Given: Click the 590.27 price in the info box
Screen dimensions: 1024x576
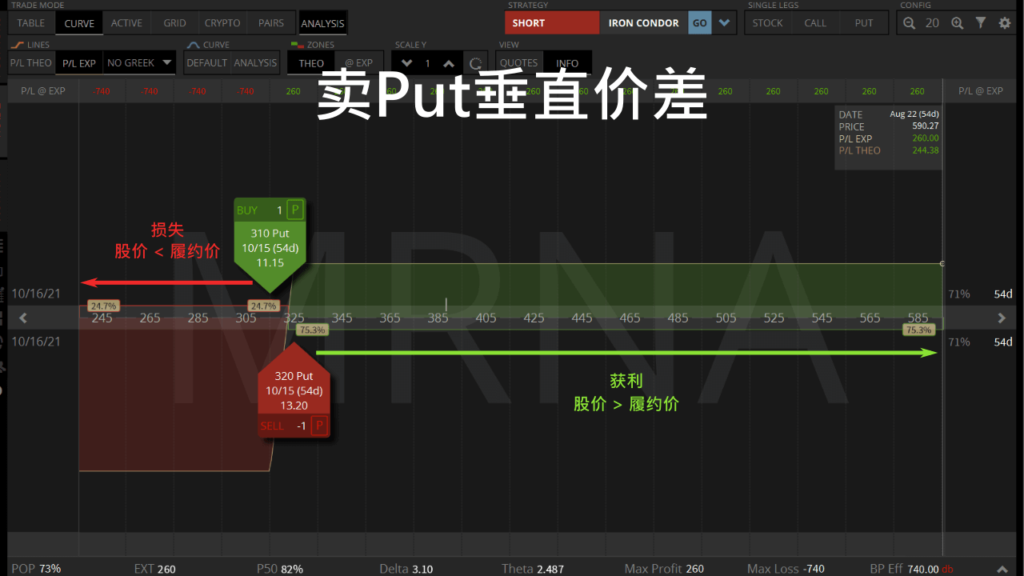Looking at the screenshot, I should click(x=925, y=126).
